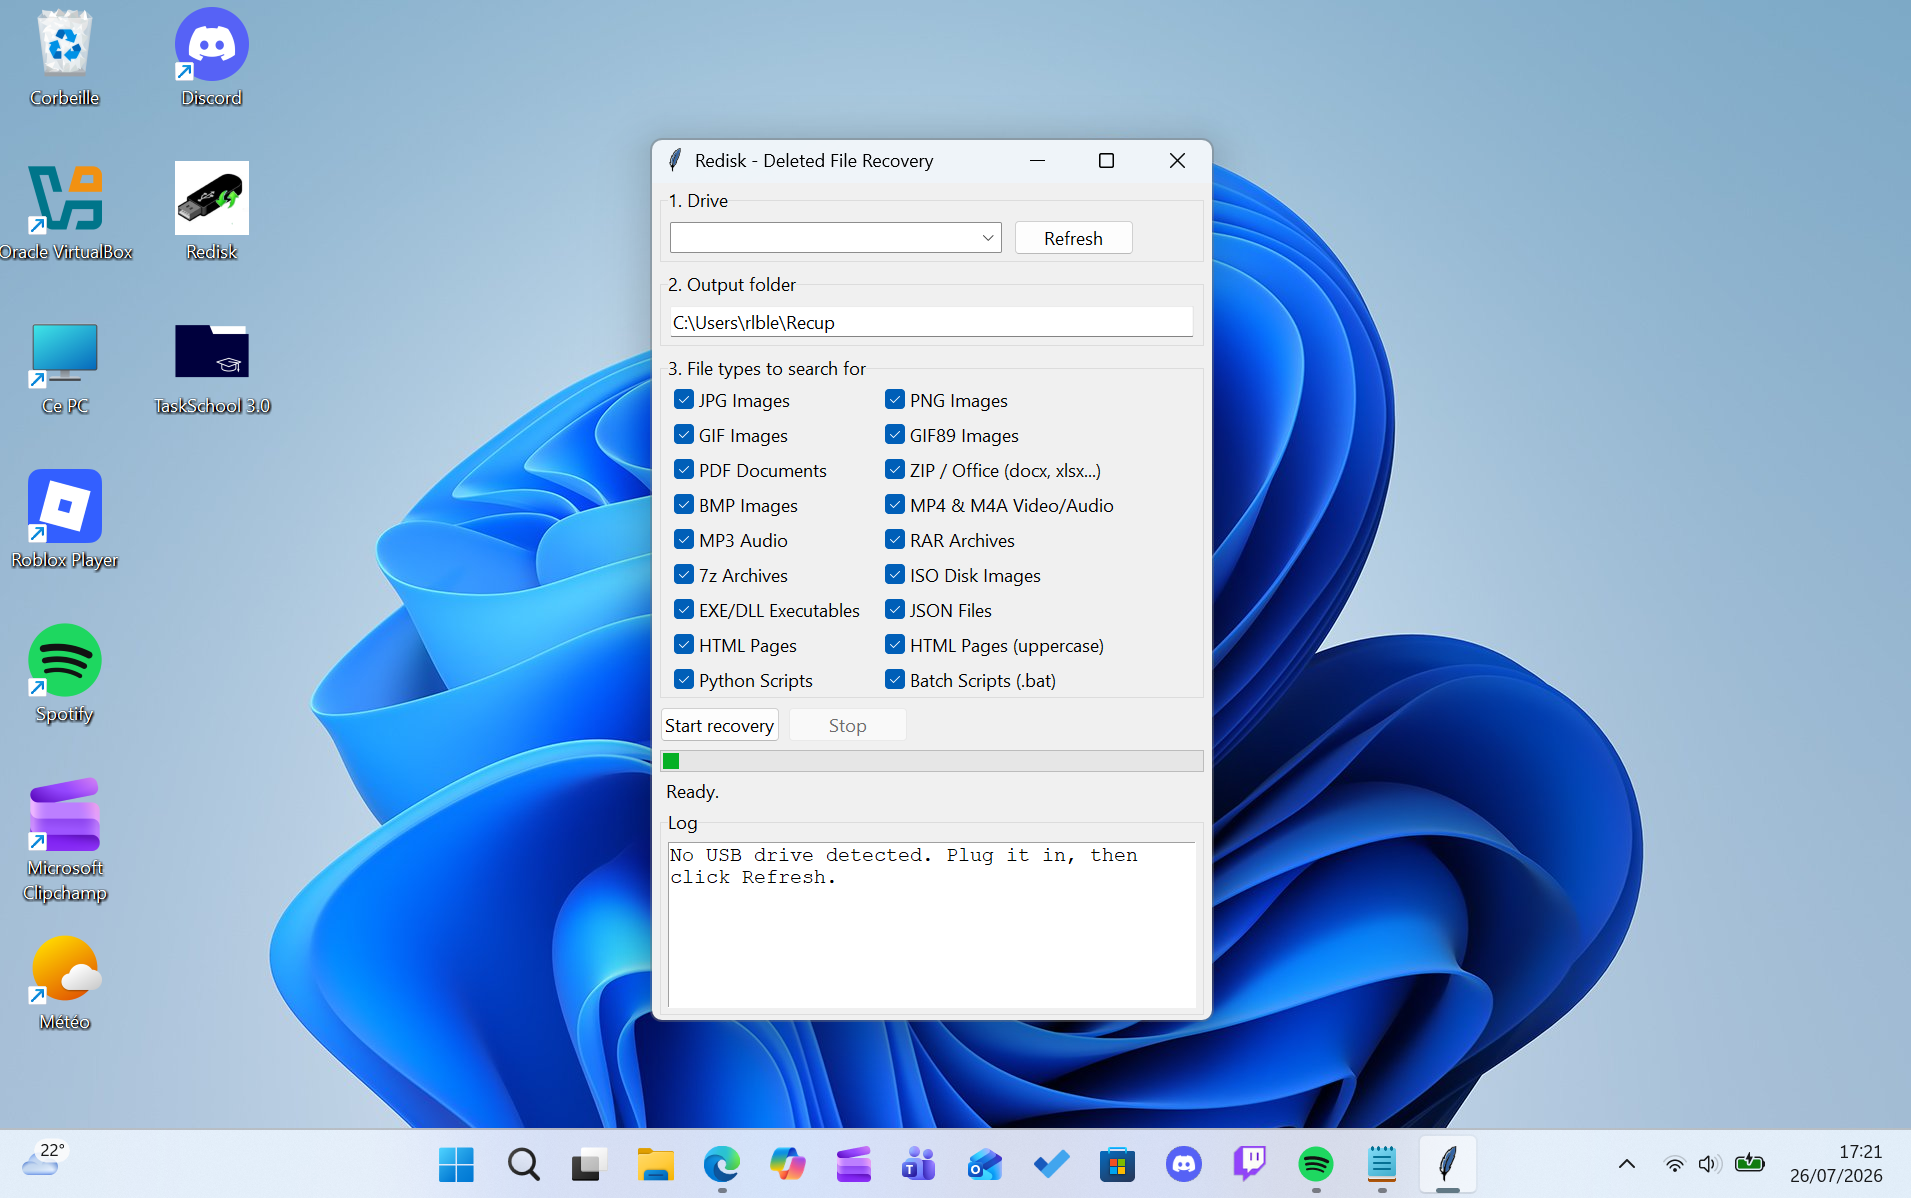The image size is (1911, 1198).
Task: Select the Roblox Player desktop shortcut
Action: 65,520
